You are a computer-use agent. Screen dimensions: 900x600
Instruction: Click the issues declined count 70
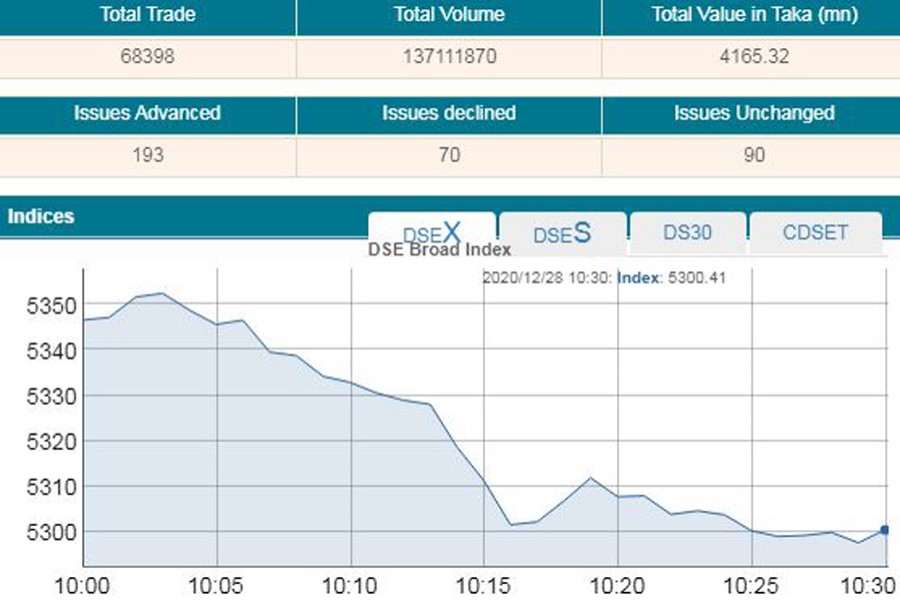click(449, 155)
